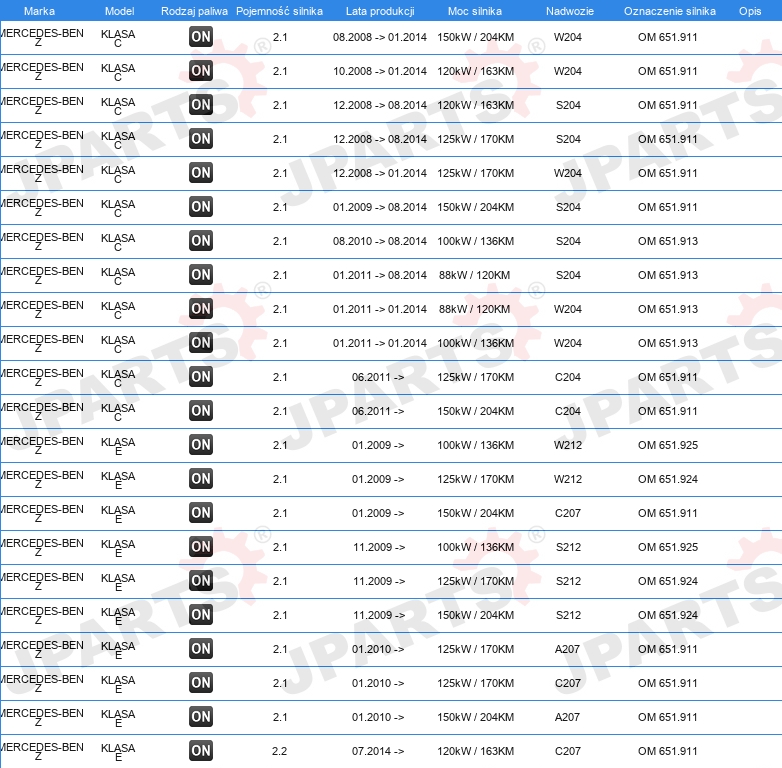The height and width of the screenshot is (768, 782).
Task: Click the Model column header
Action: [x=120, y=11]
